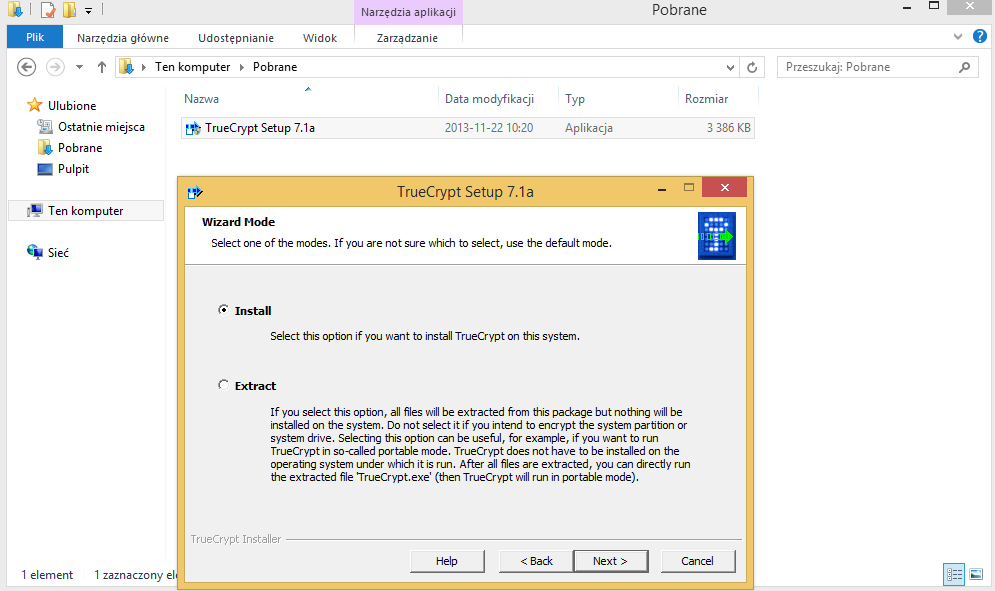Screen dimensions: 995x591
Task: Click the < Back button
Action: pos(536,561)
